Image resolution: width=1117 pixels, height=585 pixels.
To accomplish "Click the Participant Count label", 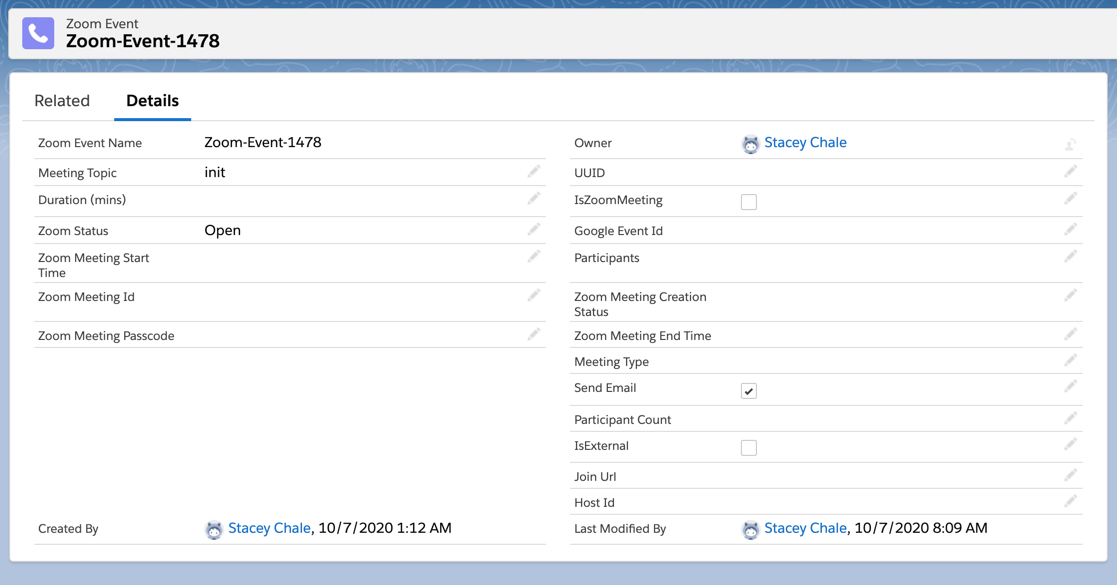I will 623,420.
